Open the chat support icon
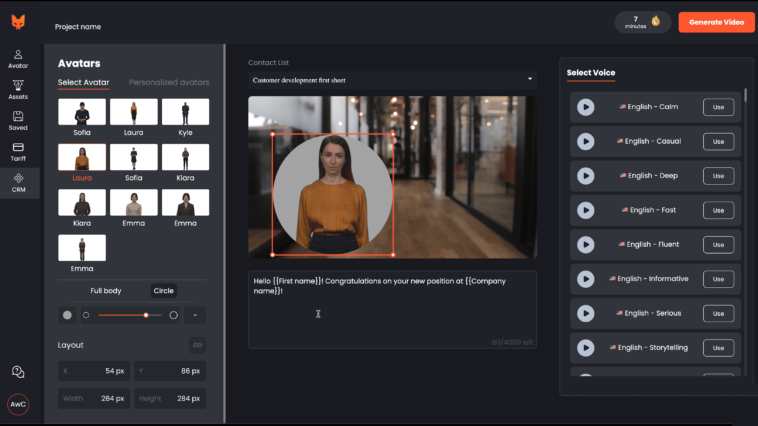 click(18, 372)
